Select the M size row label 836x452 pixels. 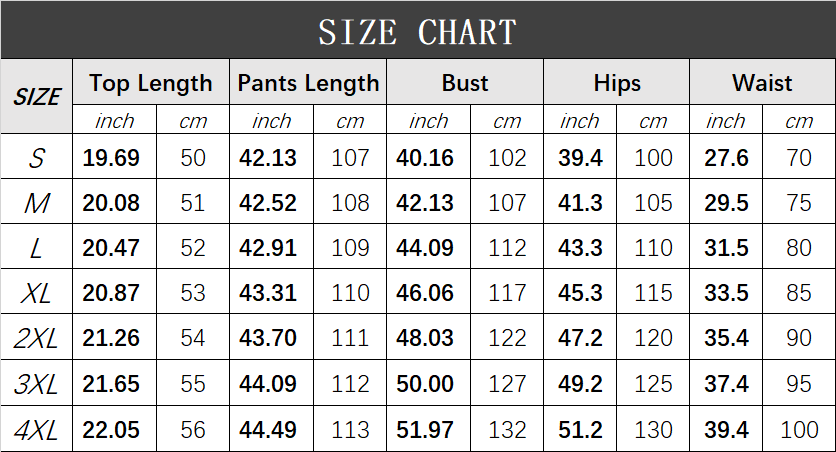tap(37, 204)
